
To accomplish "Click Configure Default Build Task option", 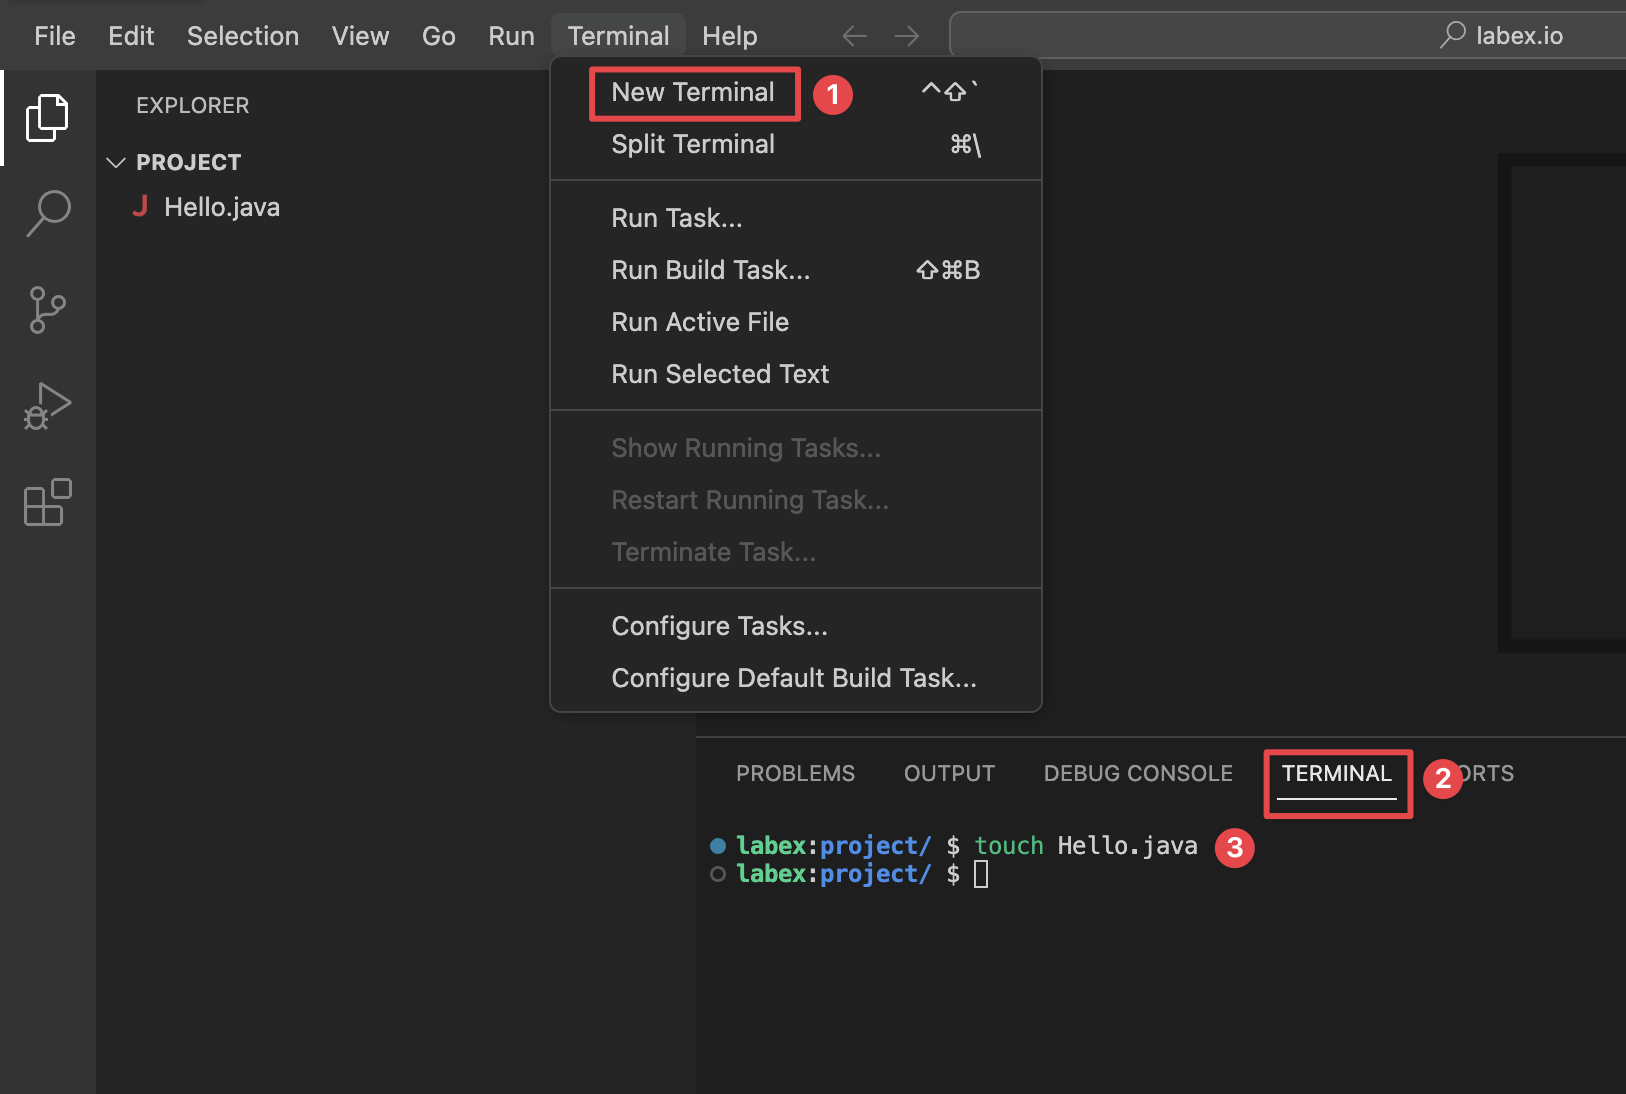I will point(793,677).
